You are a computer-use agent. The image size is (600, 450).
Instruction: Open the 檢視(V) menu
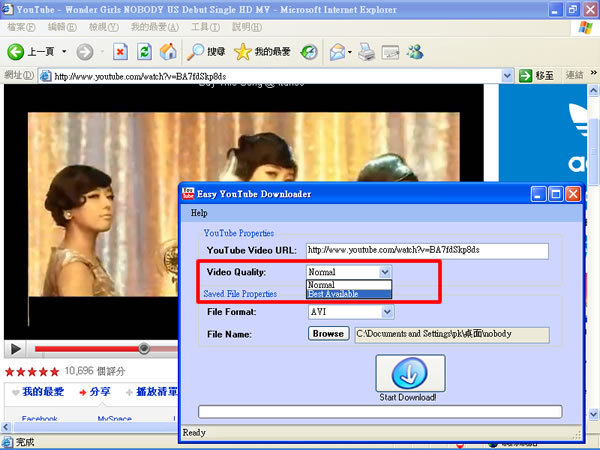[103, 27]
